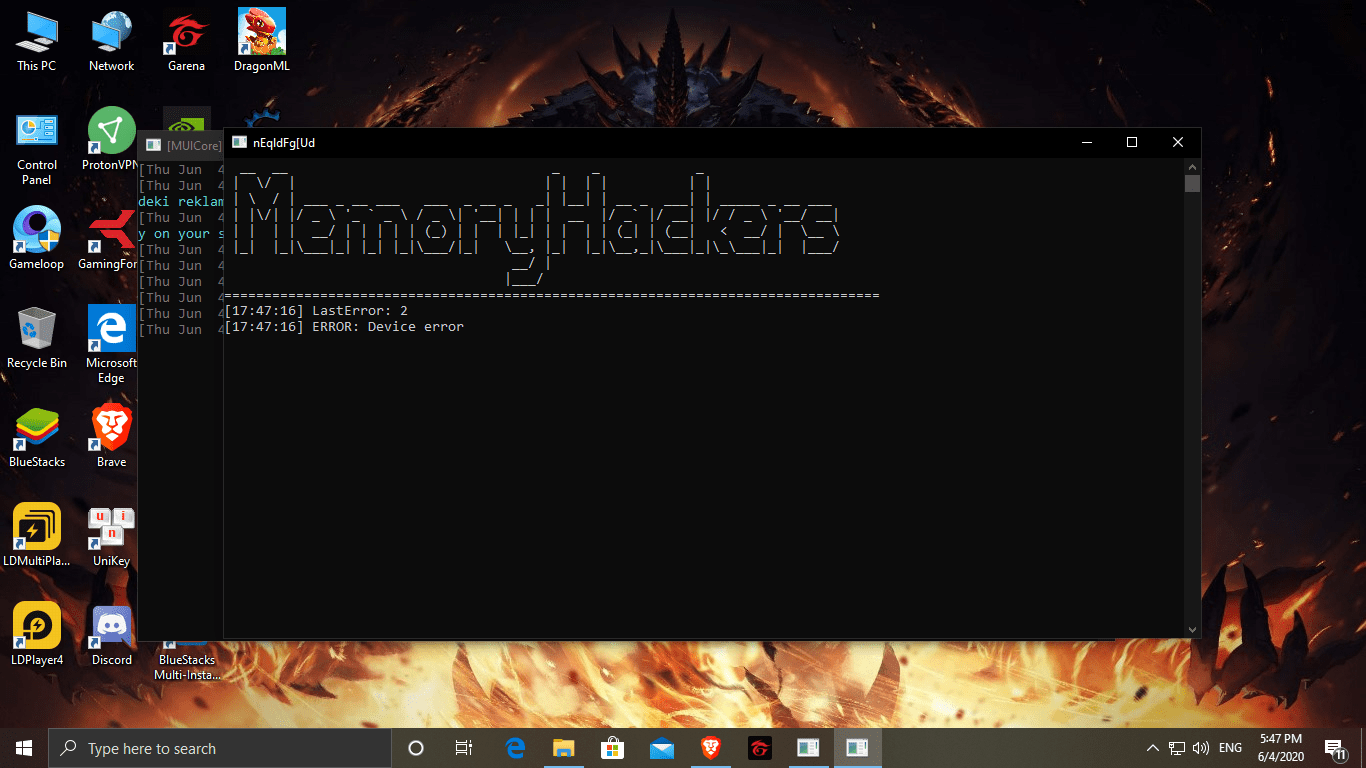Launch the Brave desktop shortcut

[x=111, y=437]
